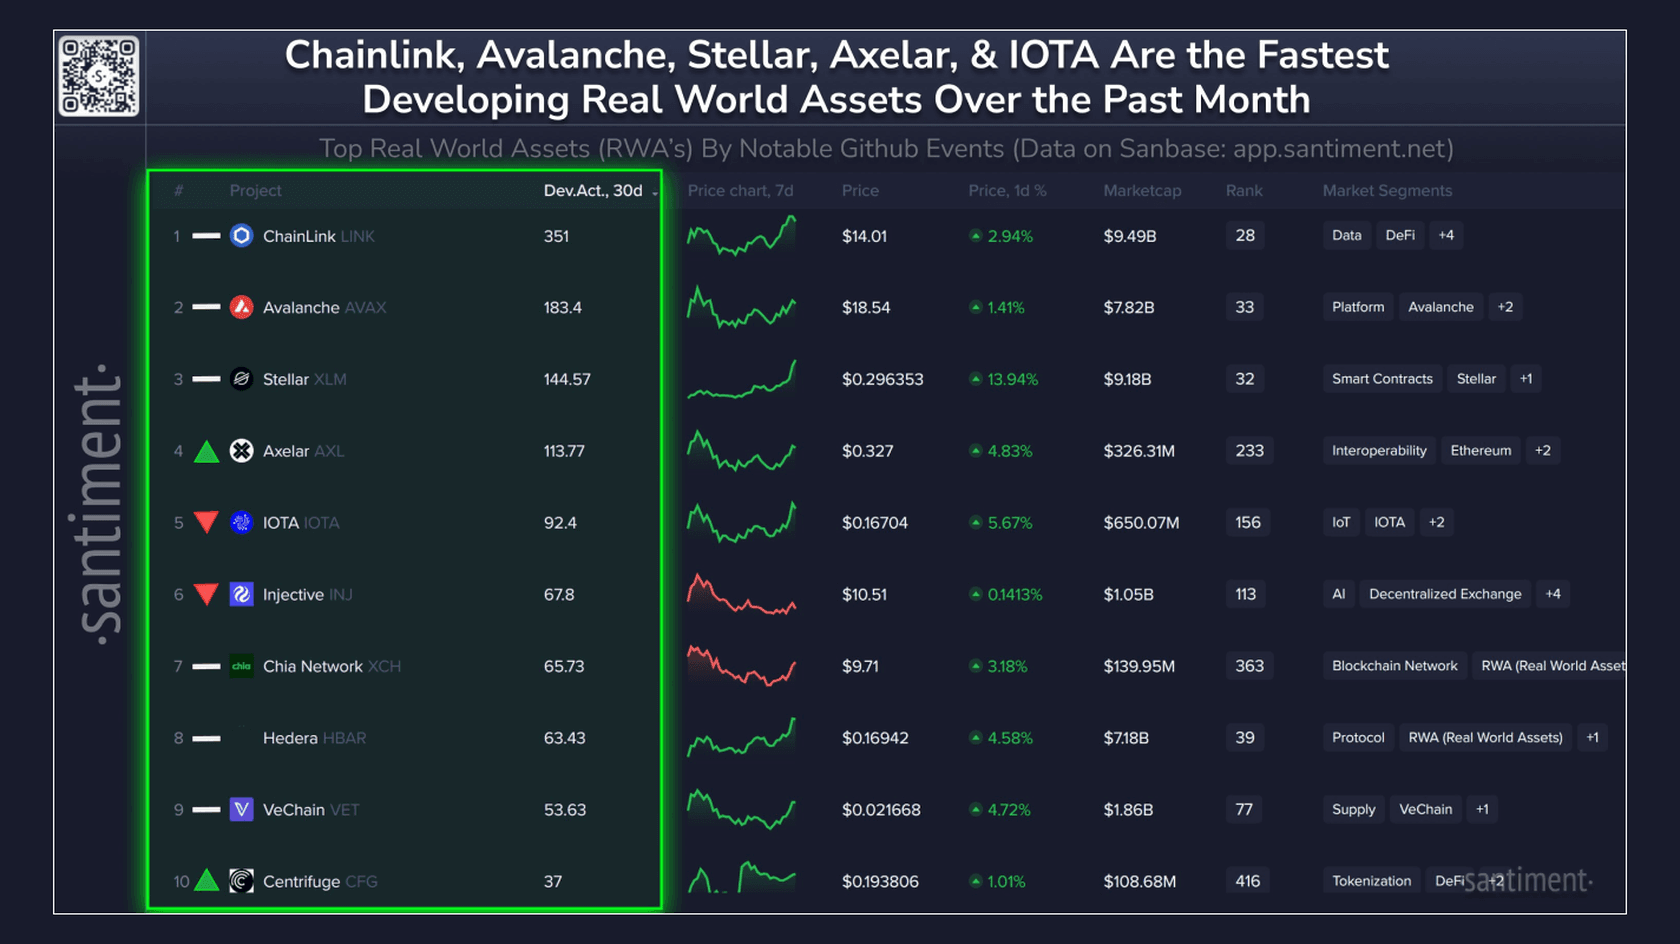Click the Rank column header
The image size is (1680, 944).
[x=1244, y=190]
